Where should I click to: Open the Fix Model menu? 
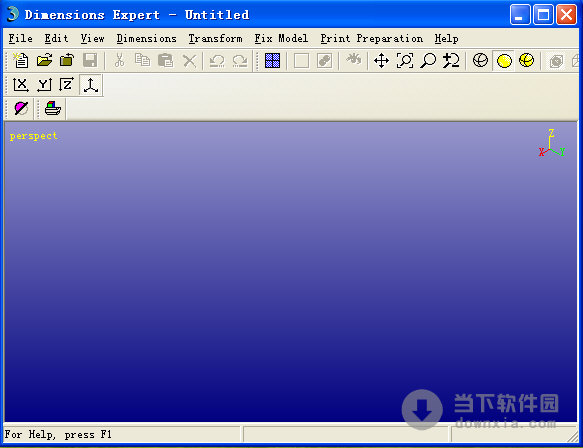pyautogui.click(x=281, y=38)
